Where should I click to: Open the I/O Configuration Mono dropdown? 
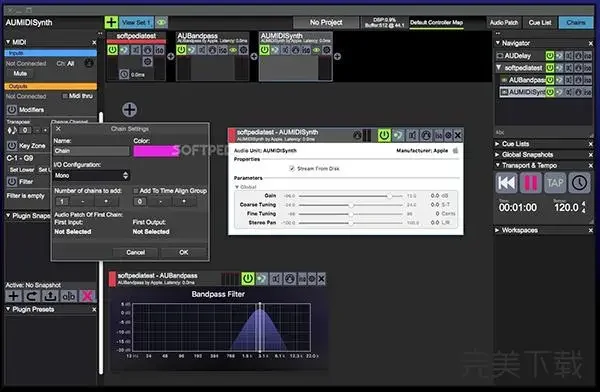point(91,175)
